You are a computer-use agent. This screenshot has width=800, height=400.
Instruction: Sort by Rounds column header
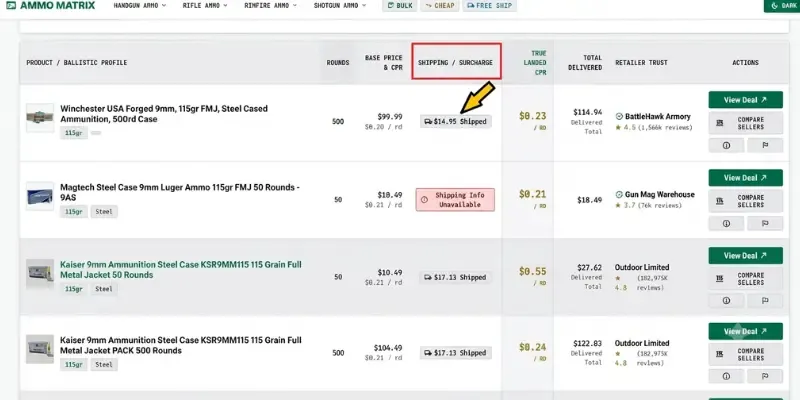(338, 63)
